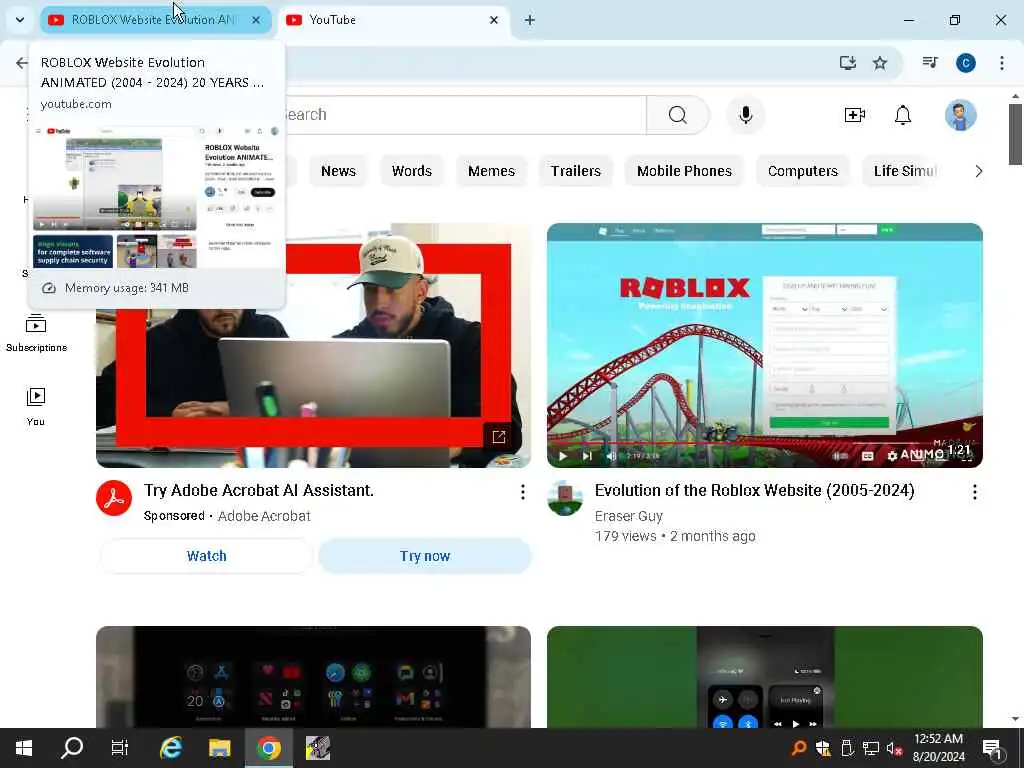
Task: Open the ad external link icon
Action: [x=499, y=437]
